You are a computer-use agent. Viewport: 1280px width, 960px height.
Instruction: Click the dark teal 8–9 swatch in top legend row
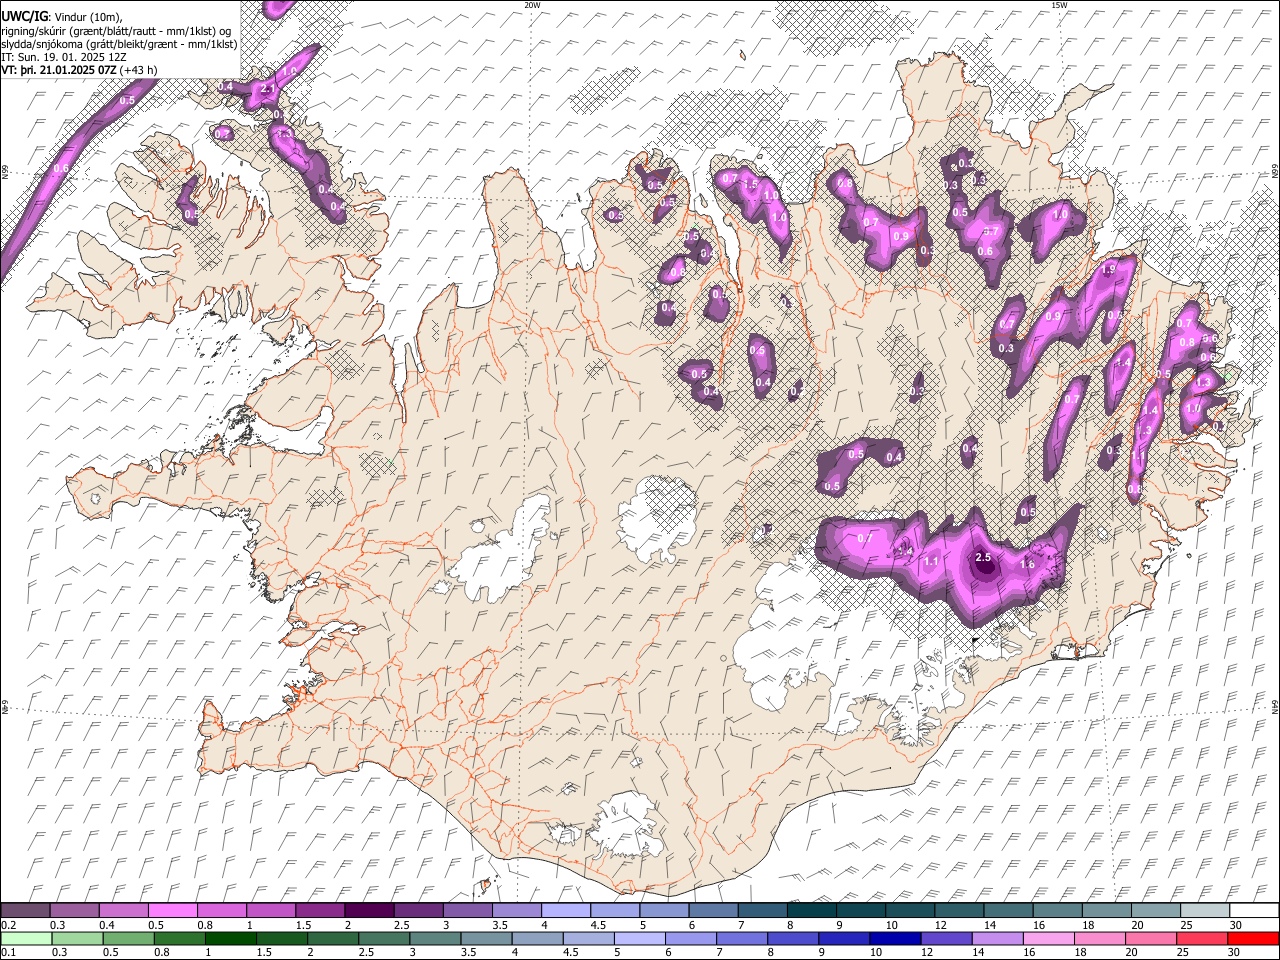811,911
